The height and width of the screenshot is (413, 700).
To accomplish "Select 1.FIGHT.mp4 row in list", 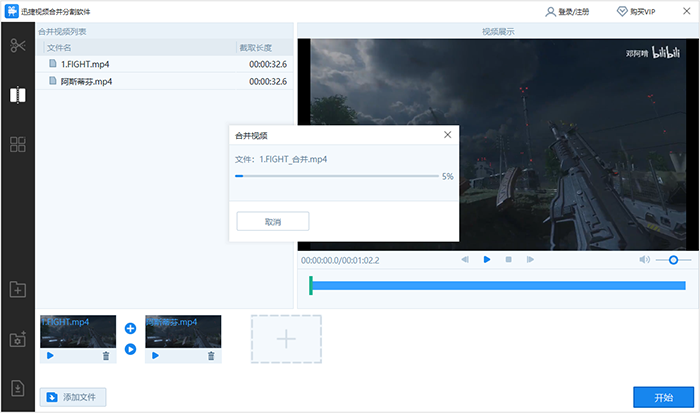I will coord(165,64).
